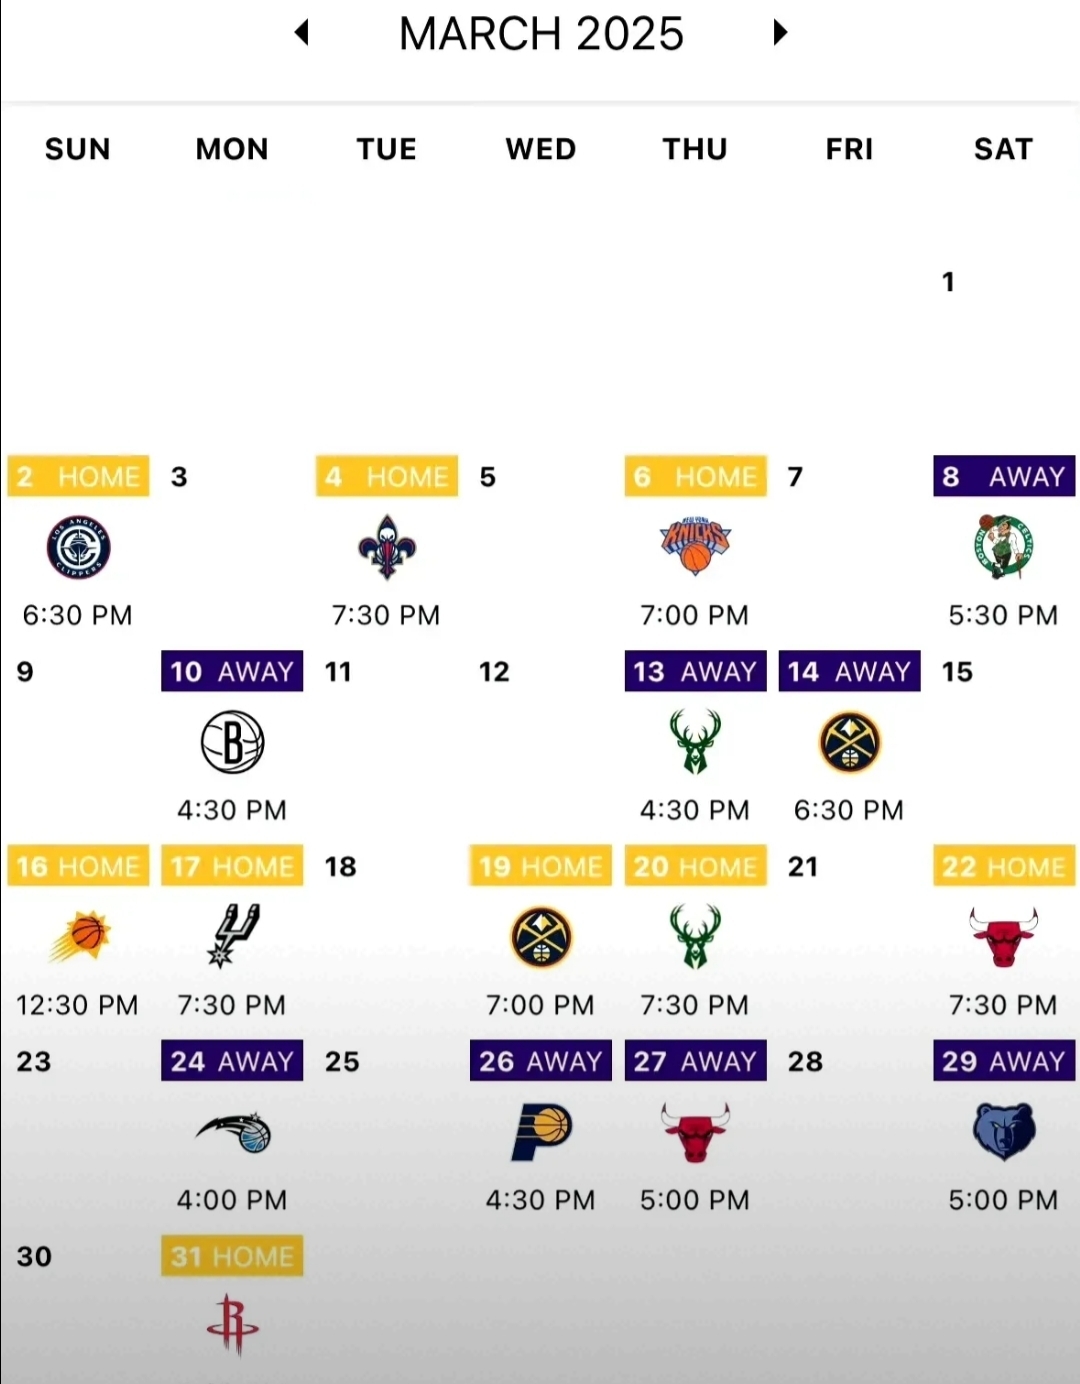Click the 22 HOME date banner
Image resolution: width=1080 pixels, height=1384 pixels.
(x=1004, y=866)
